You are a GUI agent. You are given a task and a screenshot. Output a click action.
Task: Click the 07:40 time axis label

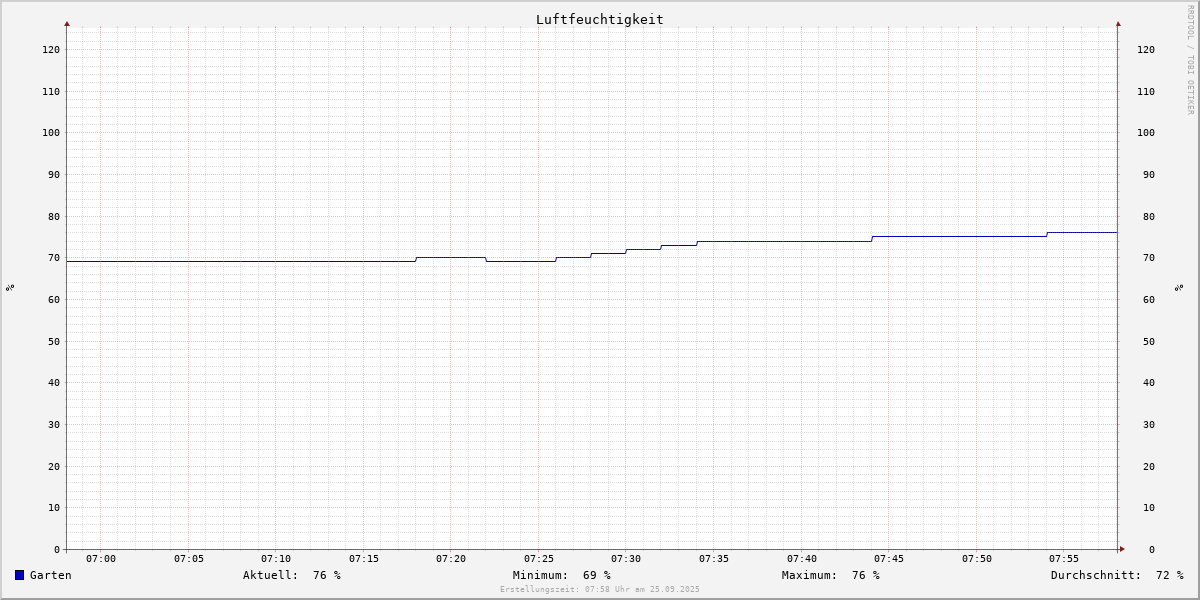tap(802, 559)
